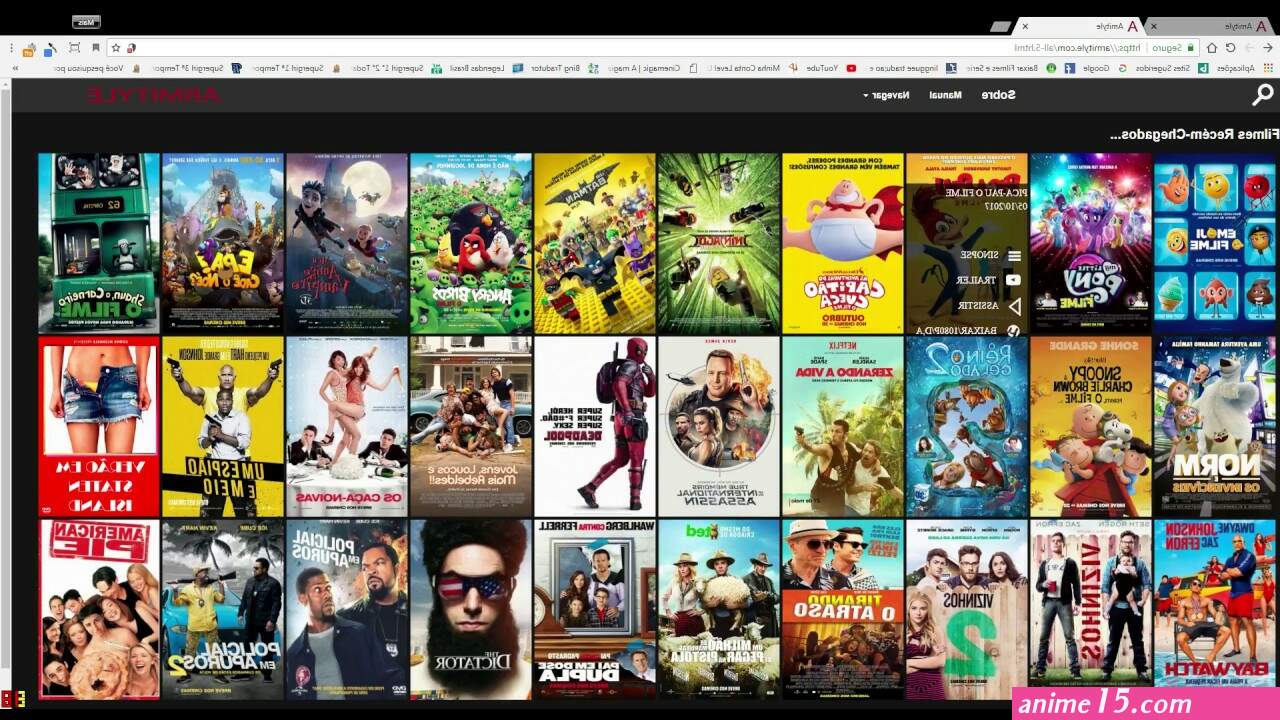Open the Você pesquisou por bookmark
This screenshot has height=720, width=1280.
(97, 68)
